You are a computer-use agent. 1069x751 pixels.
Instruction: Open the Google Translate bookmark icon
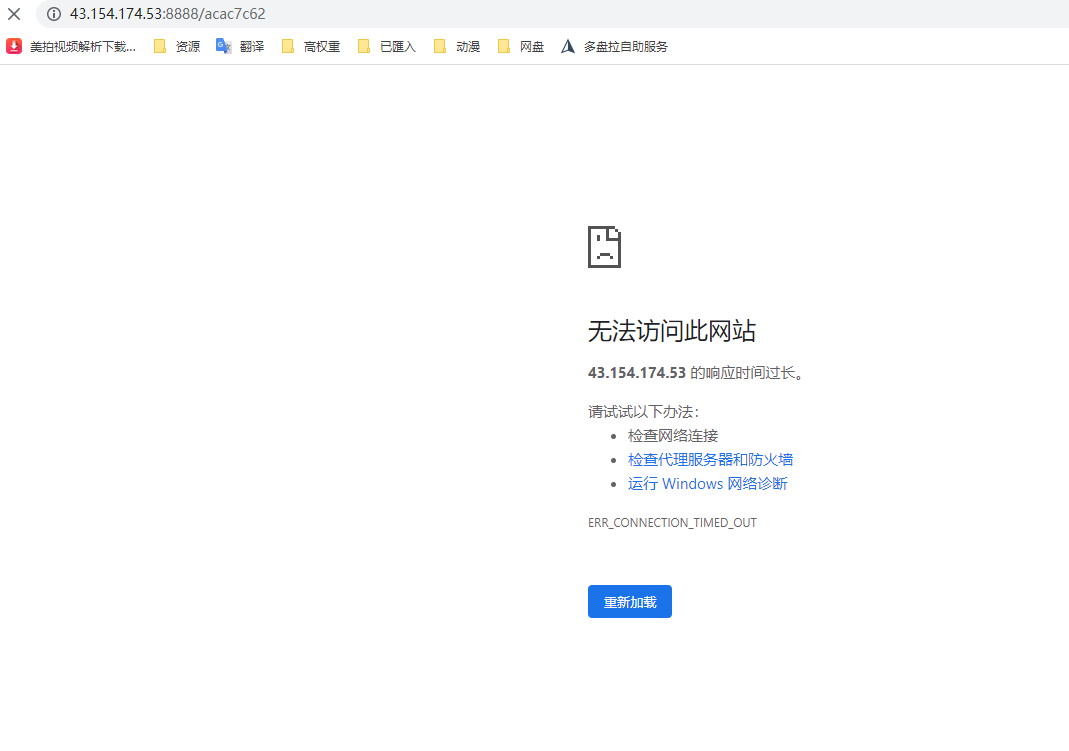(x=223, y=45)
